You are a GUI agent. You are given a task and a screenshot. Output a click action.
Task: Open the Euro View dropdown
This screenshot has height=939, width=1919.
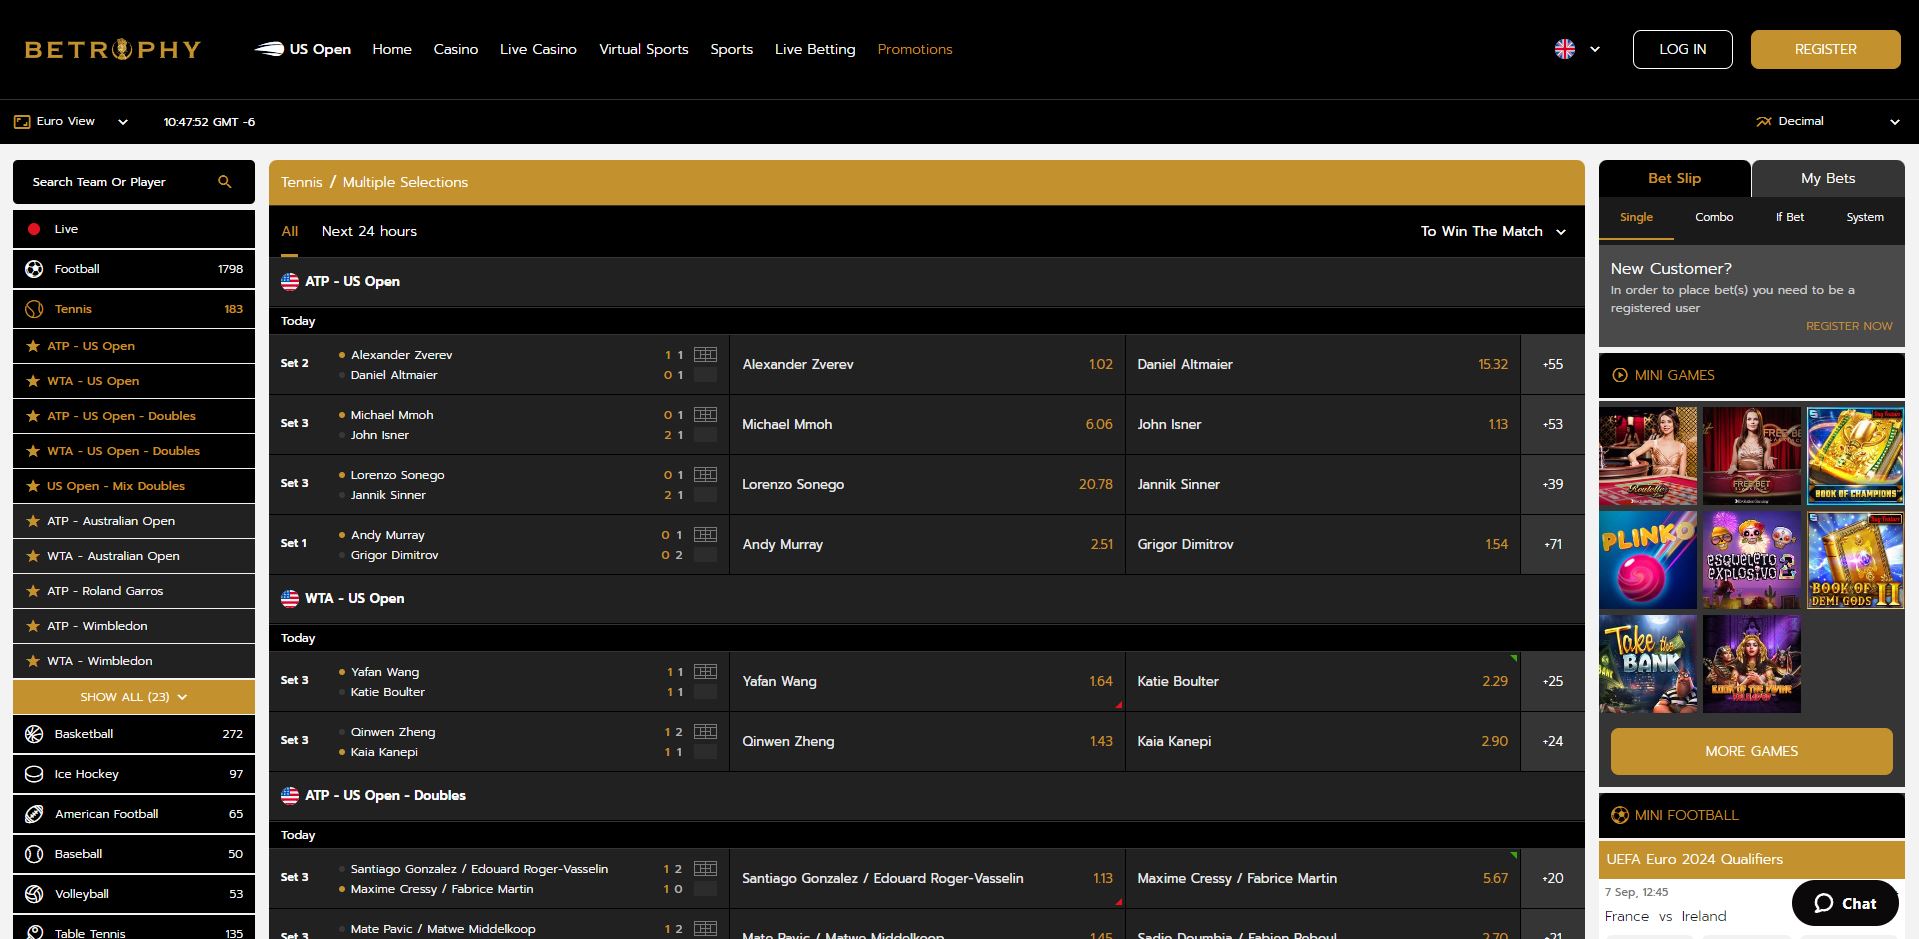click(71, 122)
